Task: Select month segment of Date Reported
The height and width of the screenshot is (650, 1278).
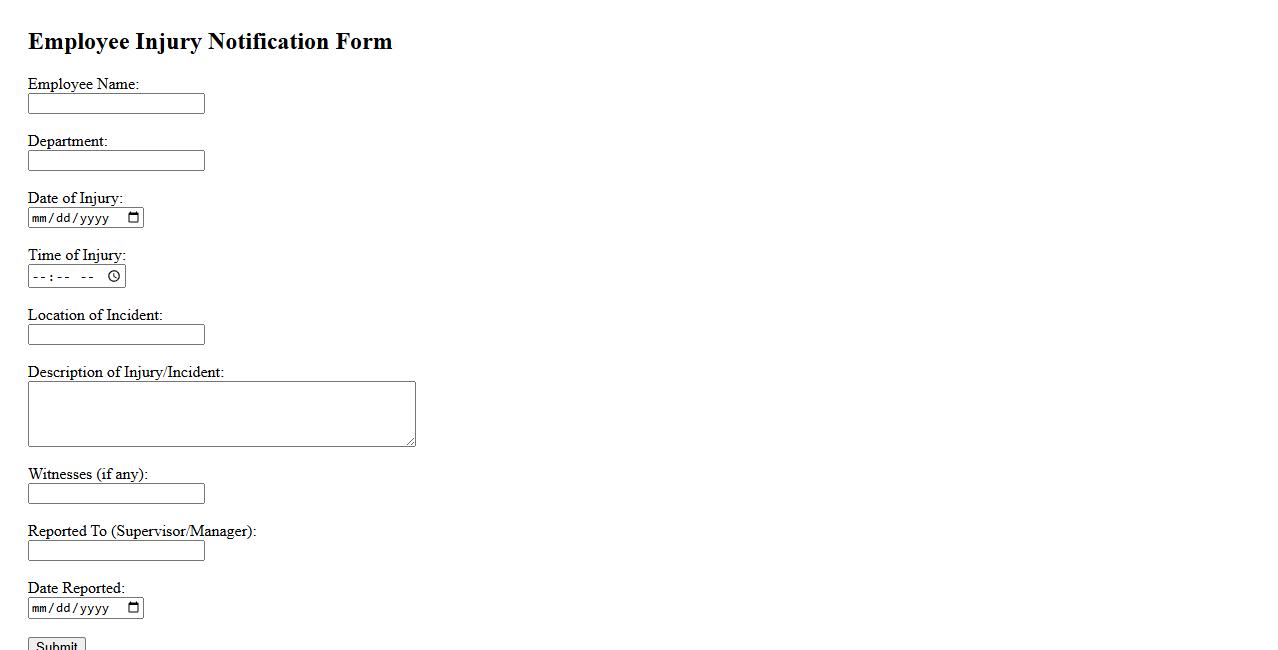Action: (39, 608)
